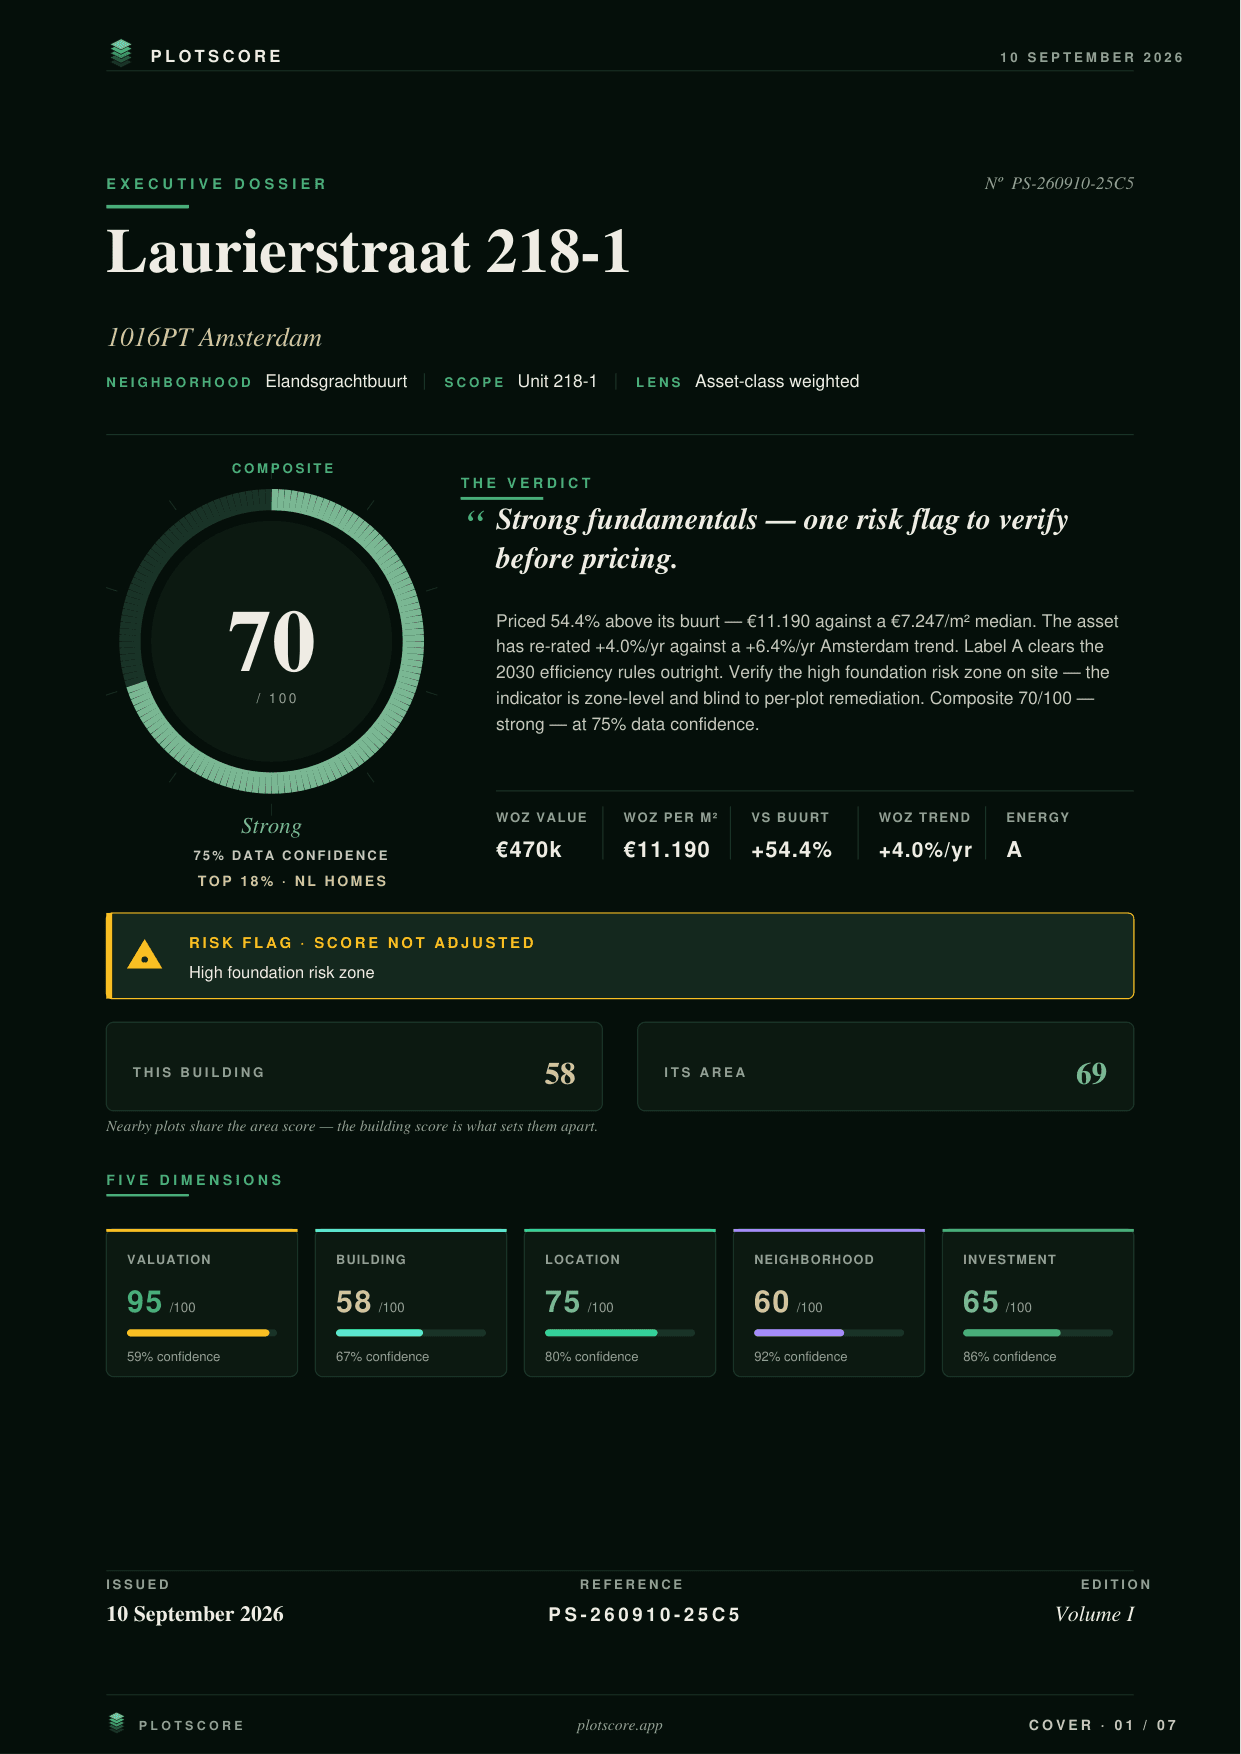The height and width of the screenshot is (1754, 1241).
Task: Select the Building 58/100 dimension card
Action: click(x=411, y=1303)
